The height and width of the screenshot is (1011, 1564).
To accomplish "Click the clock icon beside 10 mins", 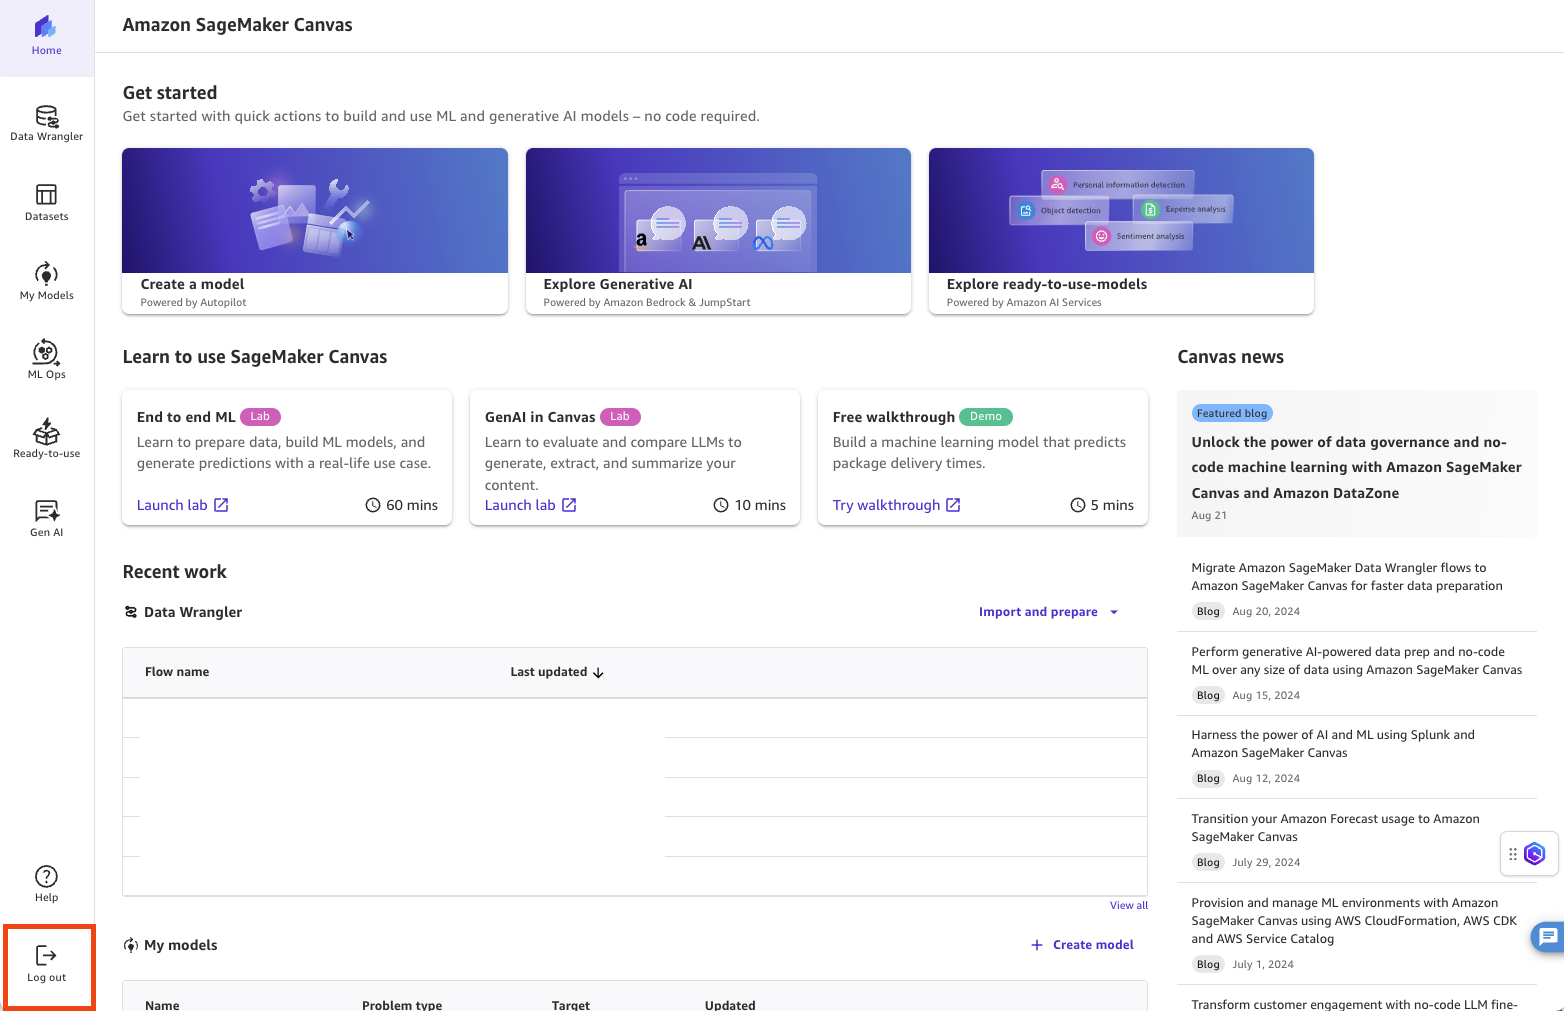I will tap(721, 505).
